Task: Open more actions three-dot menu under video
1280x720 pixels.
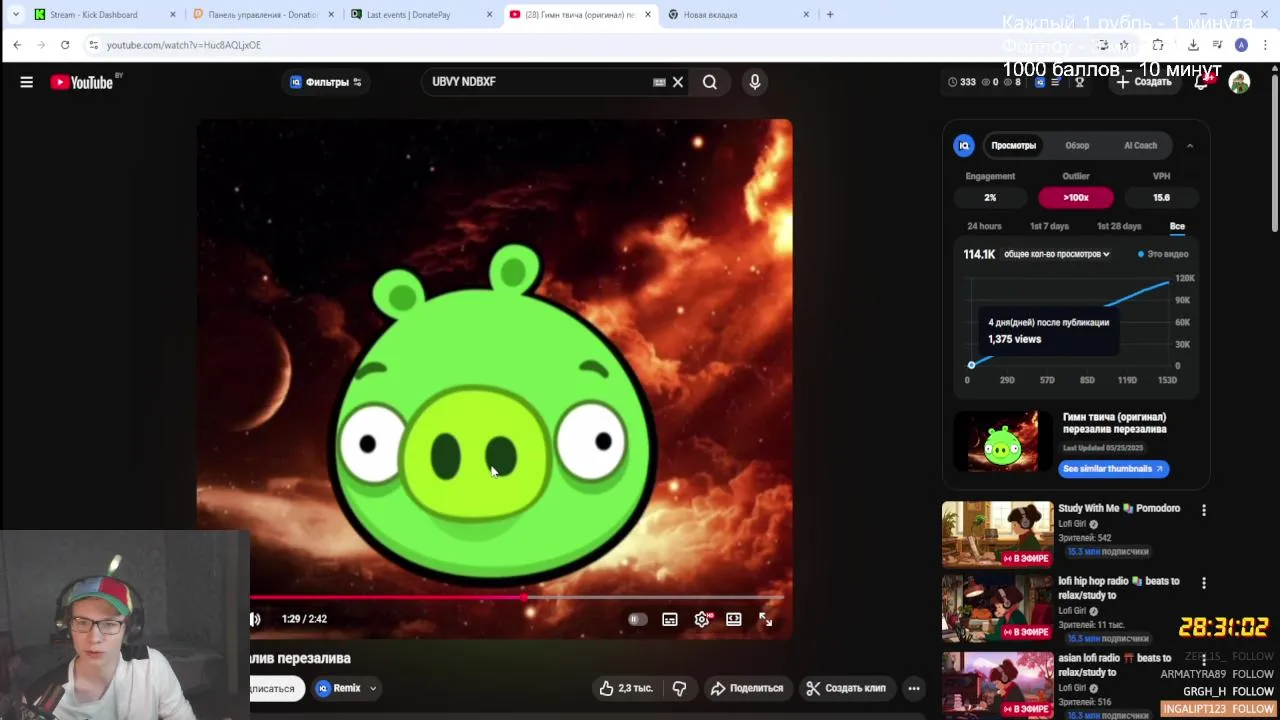Action: tap(914, 688)
